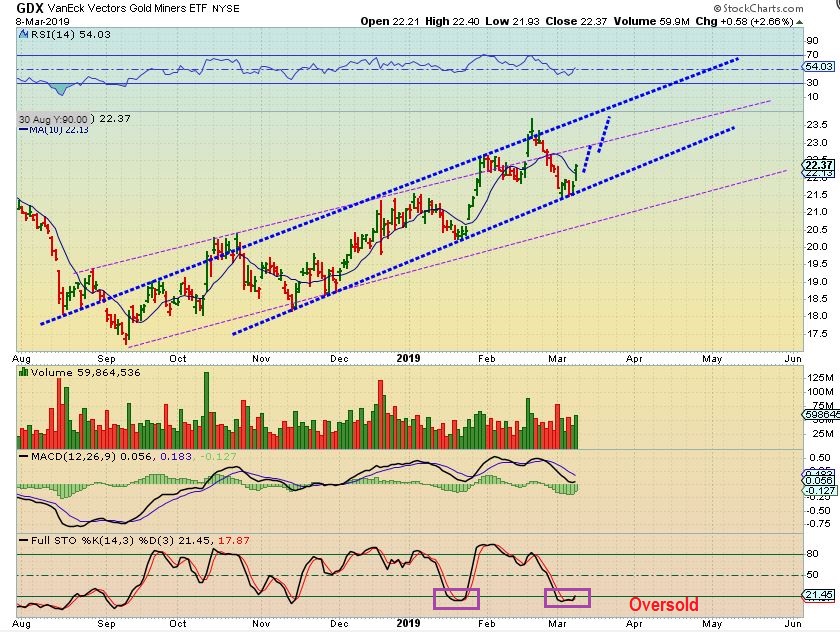Click the VanEck Vectors Gold Miners ETF title

128,9
